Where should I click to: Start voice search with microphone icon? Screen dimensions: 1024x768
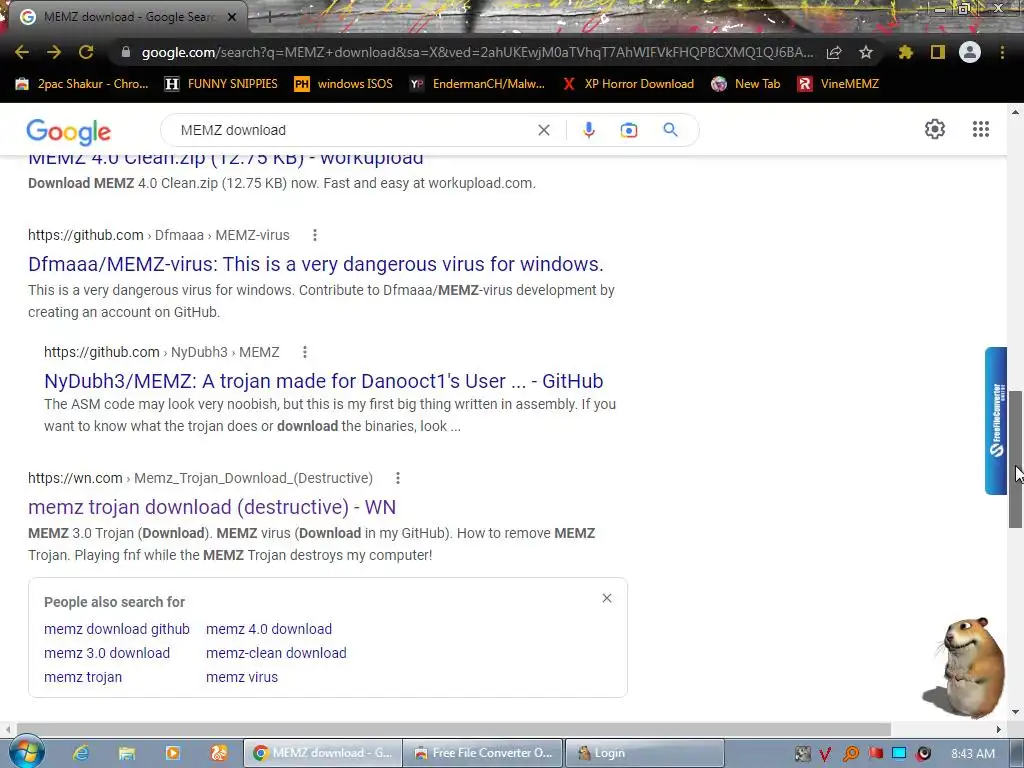coord(588,130)
